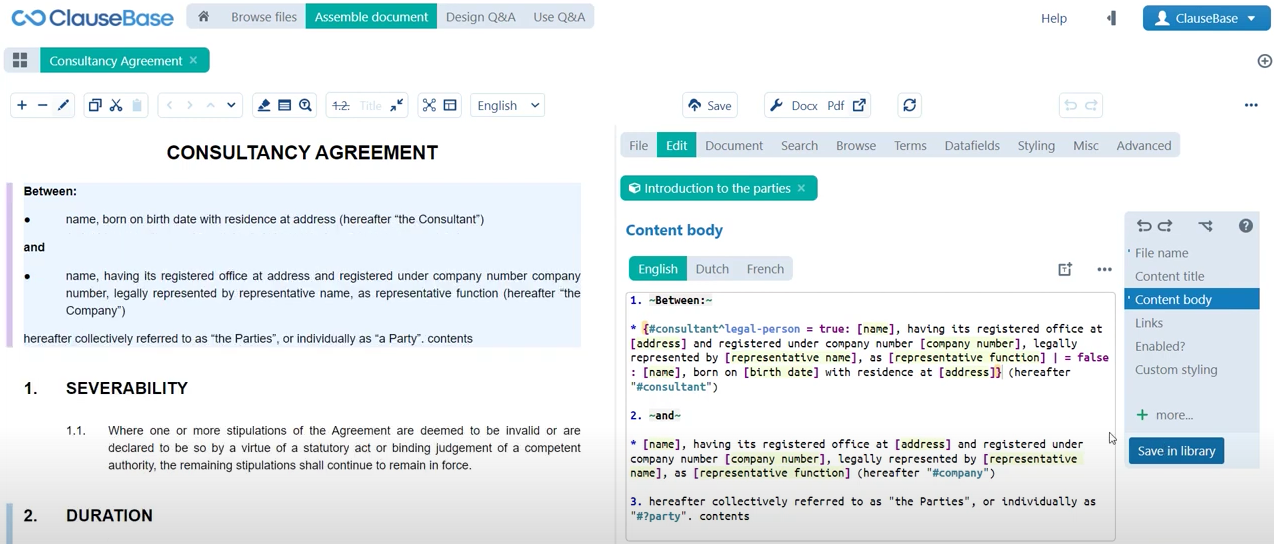The width and height of the screenshot is (1274, 544).
Task: Close the Consultancy Agreement tab
Action: [x=193, y=61]
